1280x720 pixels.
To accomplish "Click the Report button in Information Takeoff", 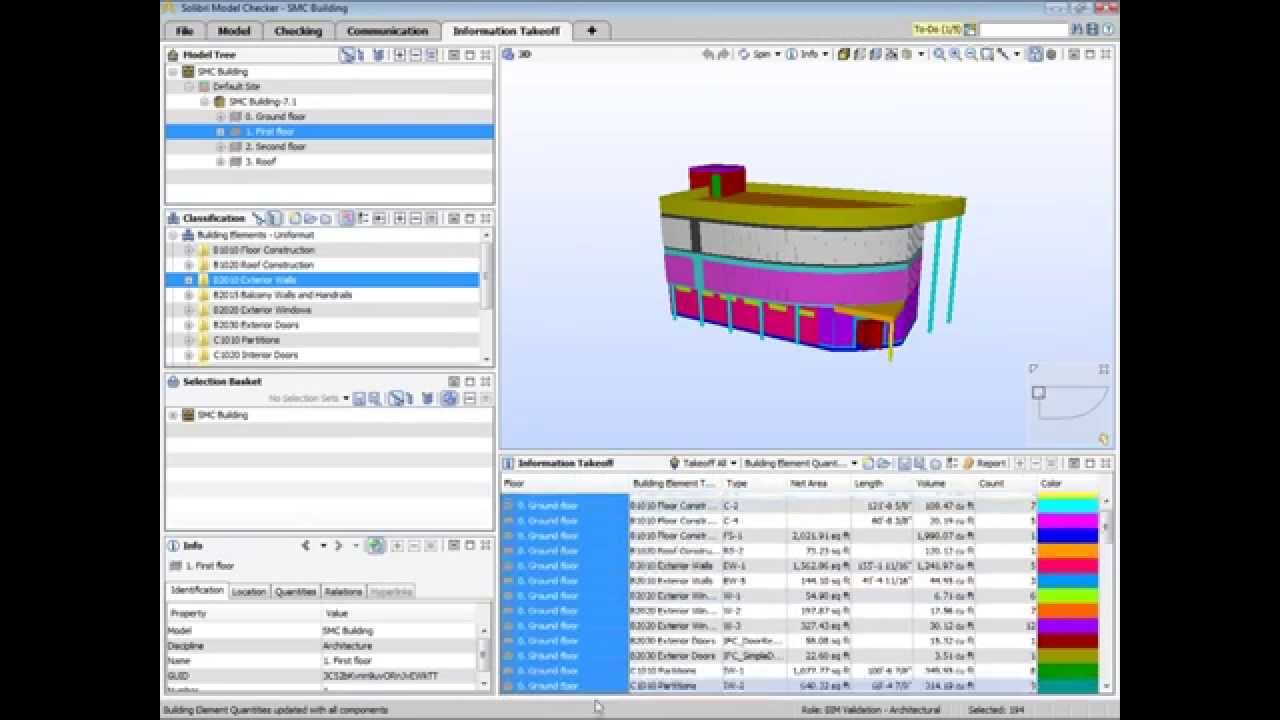I will click(x=985, y=463).
